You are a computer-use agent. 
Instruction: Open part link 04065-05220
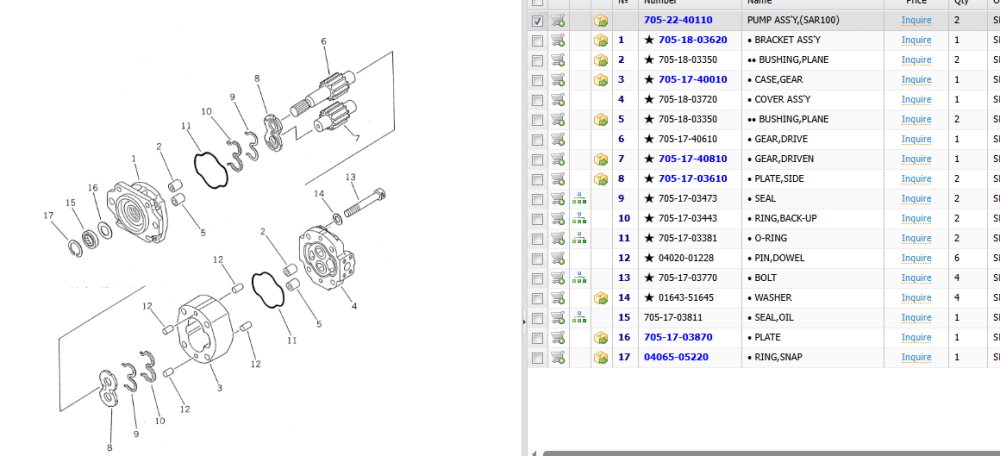pos(675,357)
